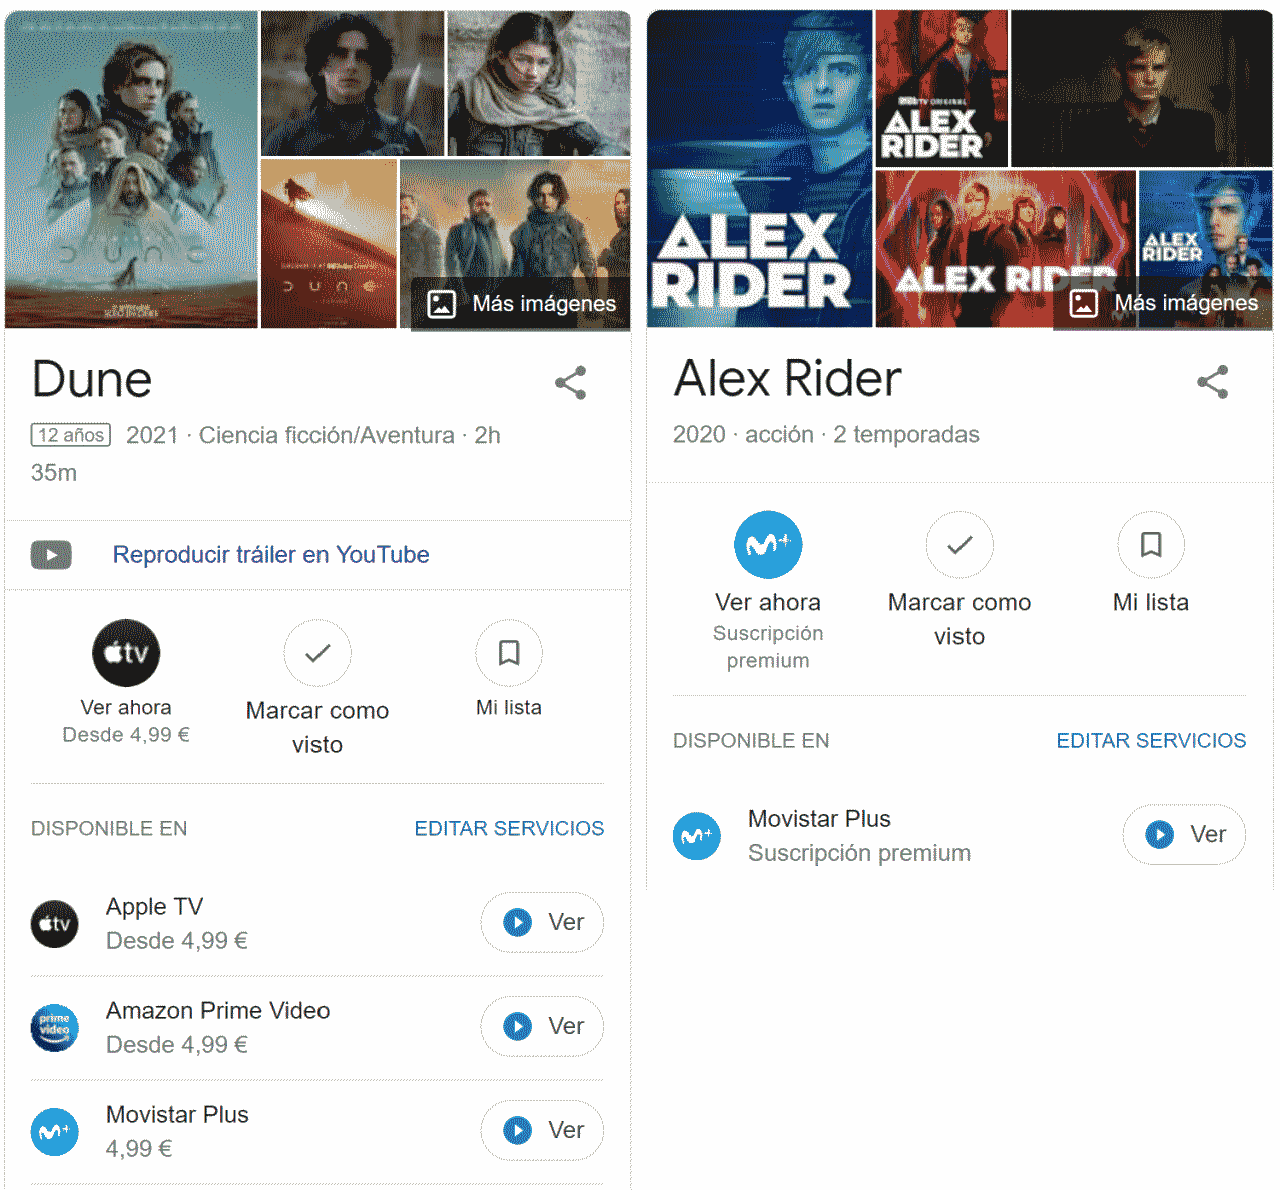This screenshot has height=1190, width=1280.
Task: Click Editar Servicios in Alex Rider card
Action: click(x=1151, y=740)
